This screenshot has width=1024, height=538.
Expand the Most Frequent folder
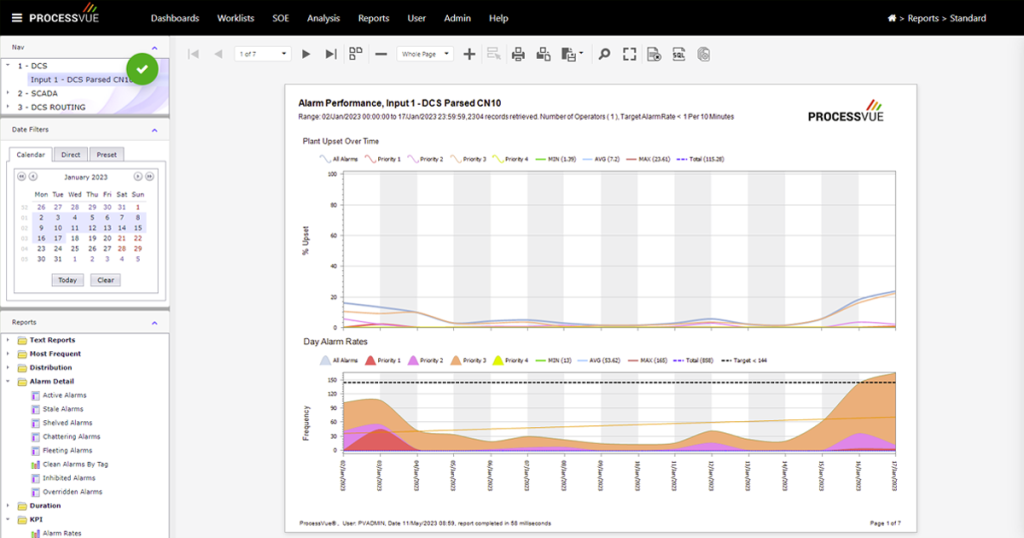pos(8,353)
